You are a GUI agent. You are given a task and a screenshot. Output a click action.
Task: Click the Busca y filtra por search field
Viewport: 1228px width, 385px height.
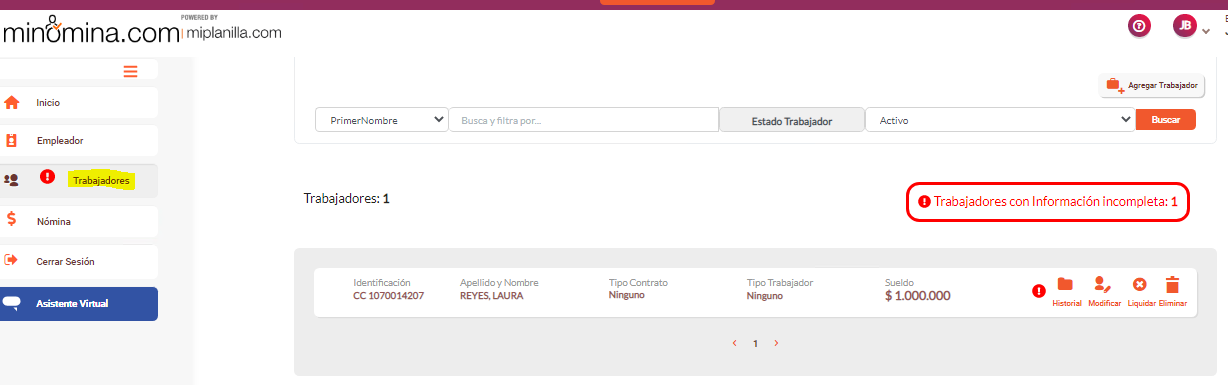click(x=584, y=120)
